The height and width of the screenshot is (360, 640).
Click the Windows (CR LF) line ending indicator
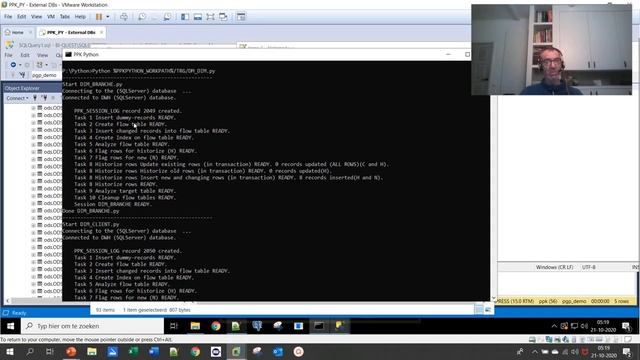[554, 267]
